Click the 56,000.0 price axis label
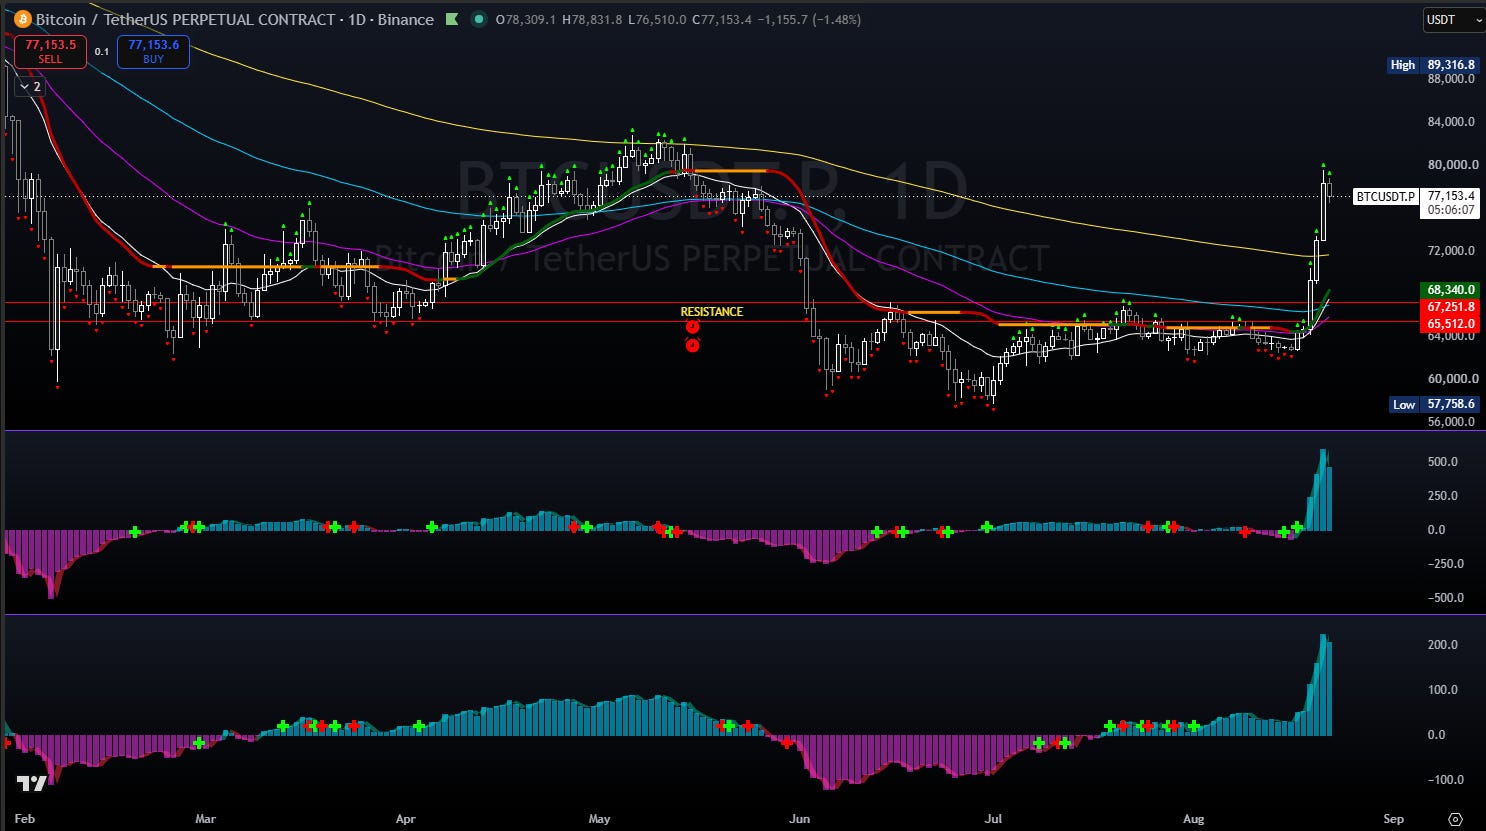The width and height of the screenshot is (1486, 831). pos(1451,422)
